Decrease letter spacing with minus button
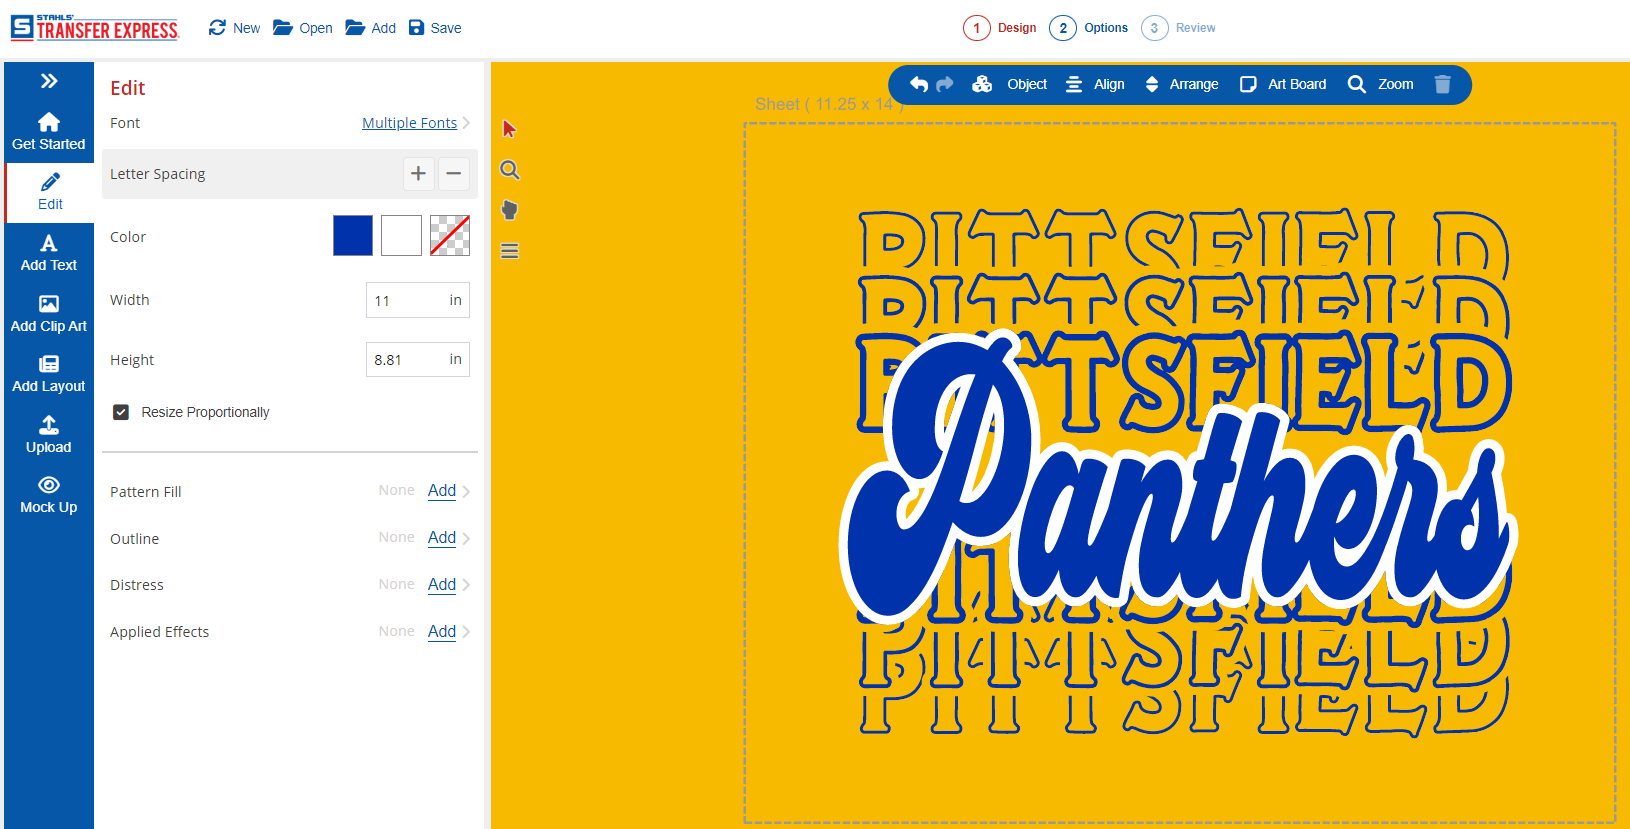 (453, 174)
